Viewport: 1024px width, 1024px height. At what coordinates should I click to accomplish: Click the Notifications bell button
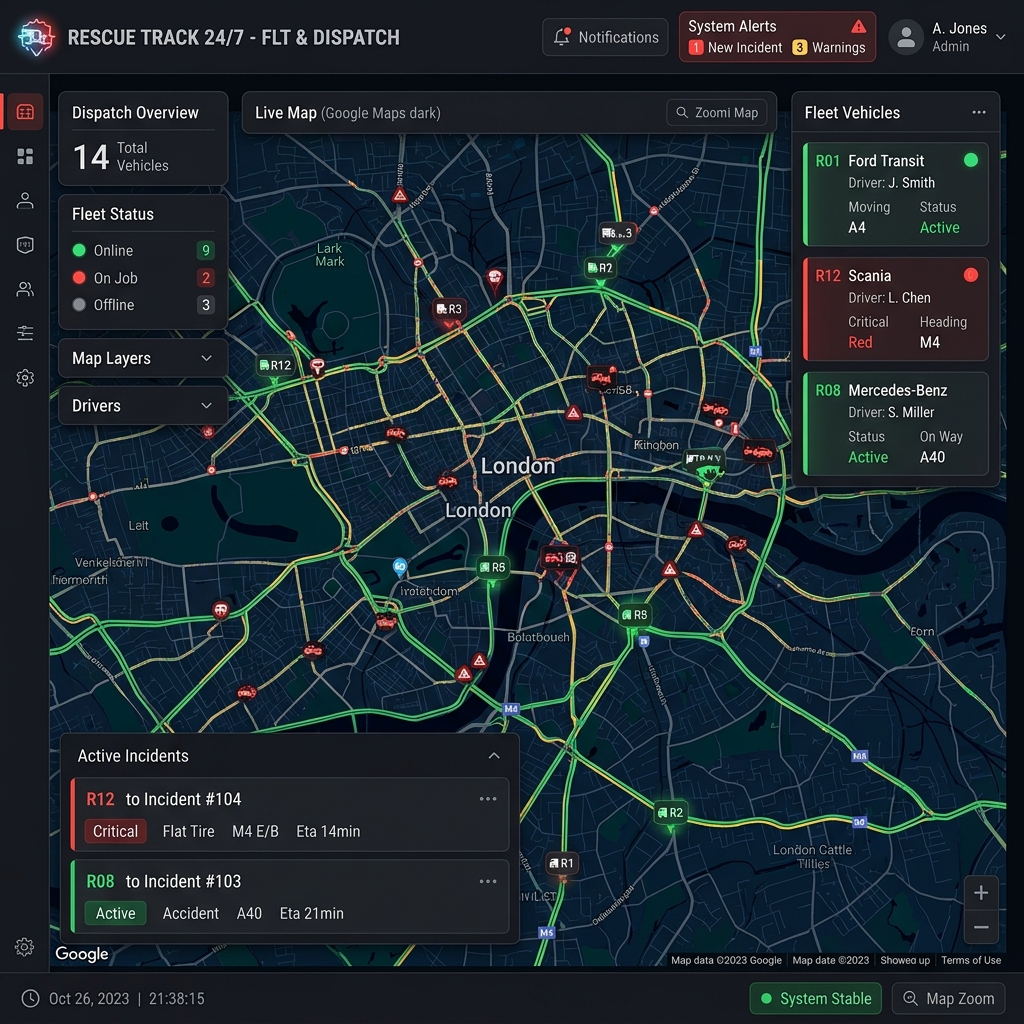coord(605,37)
